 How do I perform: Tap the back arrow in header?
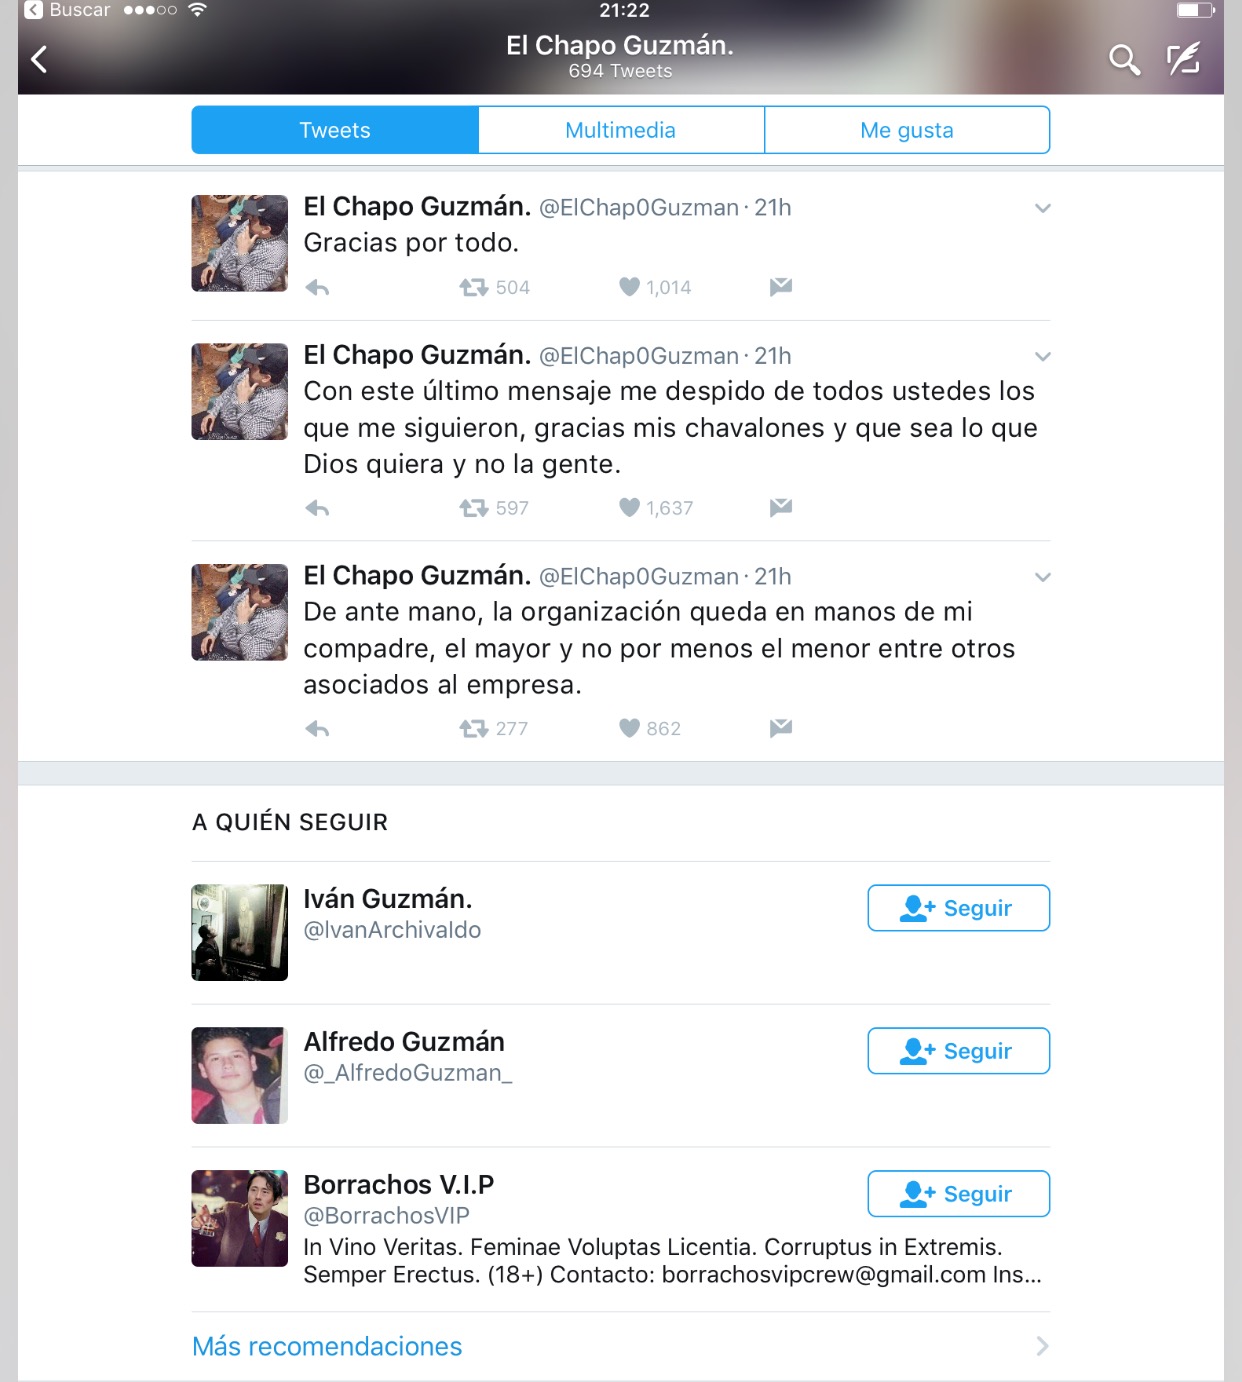pos(39,60)
